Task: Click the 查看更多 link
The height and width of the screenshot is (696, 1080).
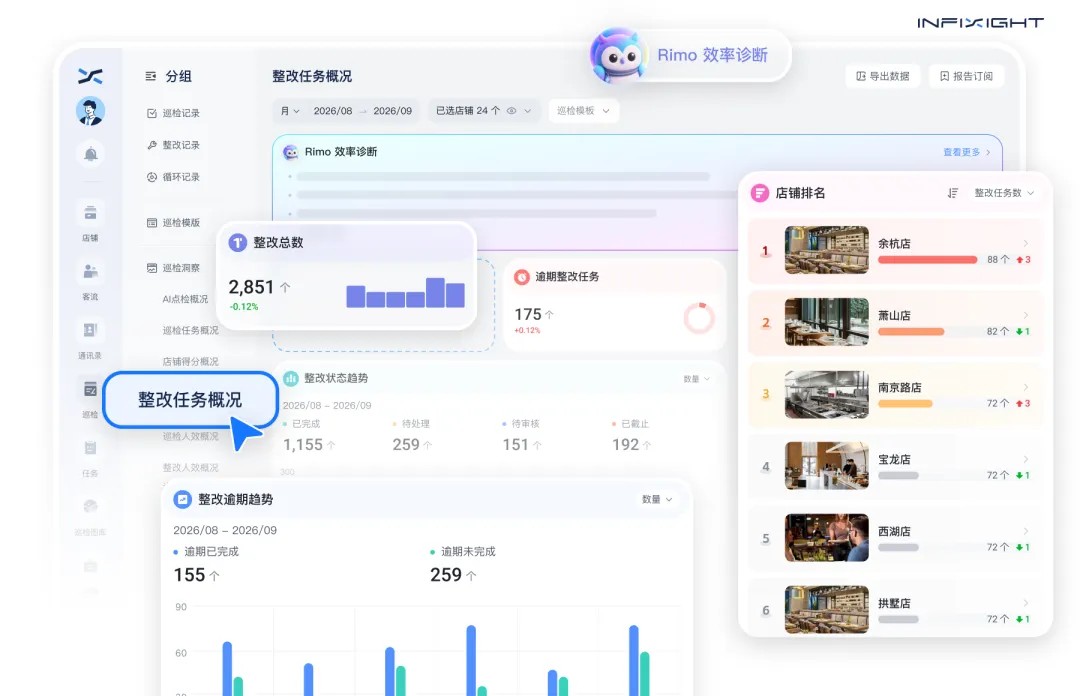Action: pyautogui.click(x=966, y=152)
